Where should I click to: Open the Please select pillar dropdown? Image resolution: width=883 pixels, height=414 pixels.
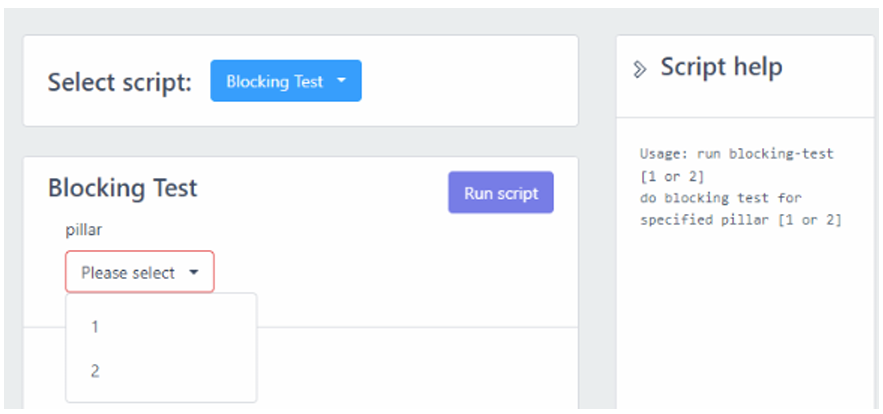coord(139,272)
